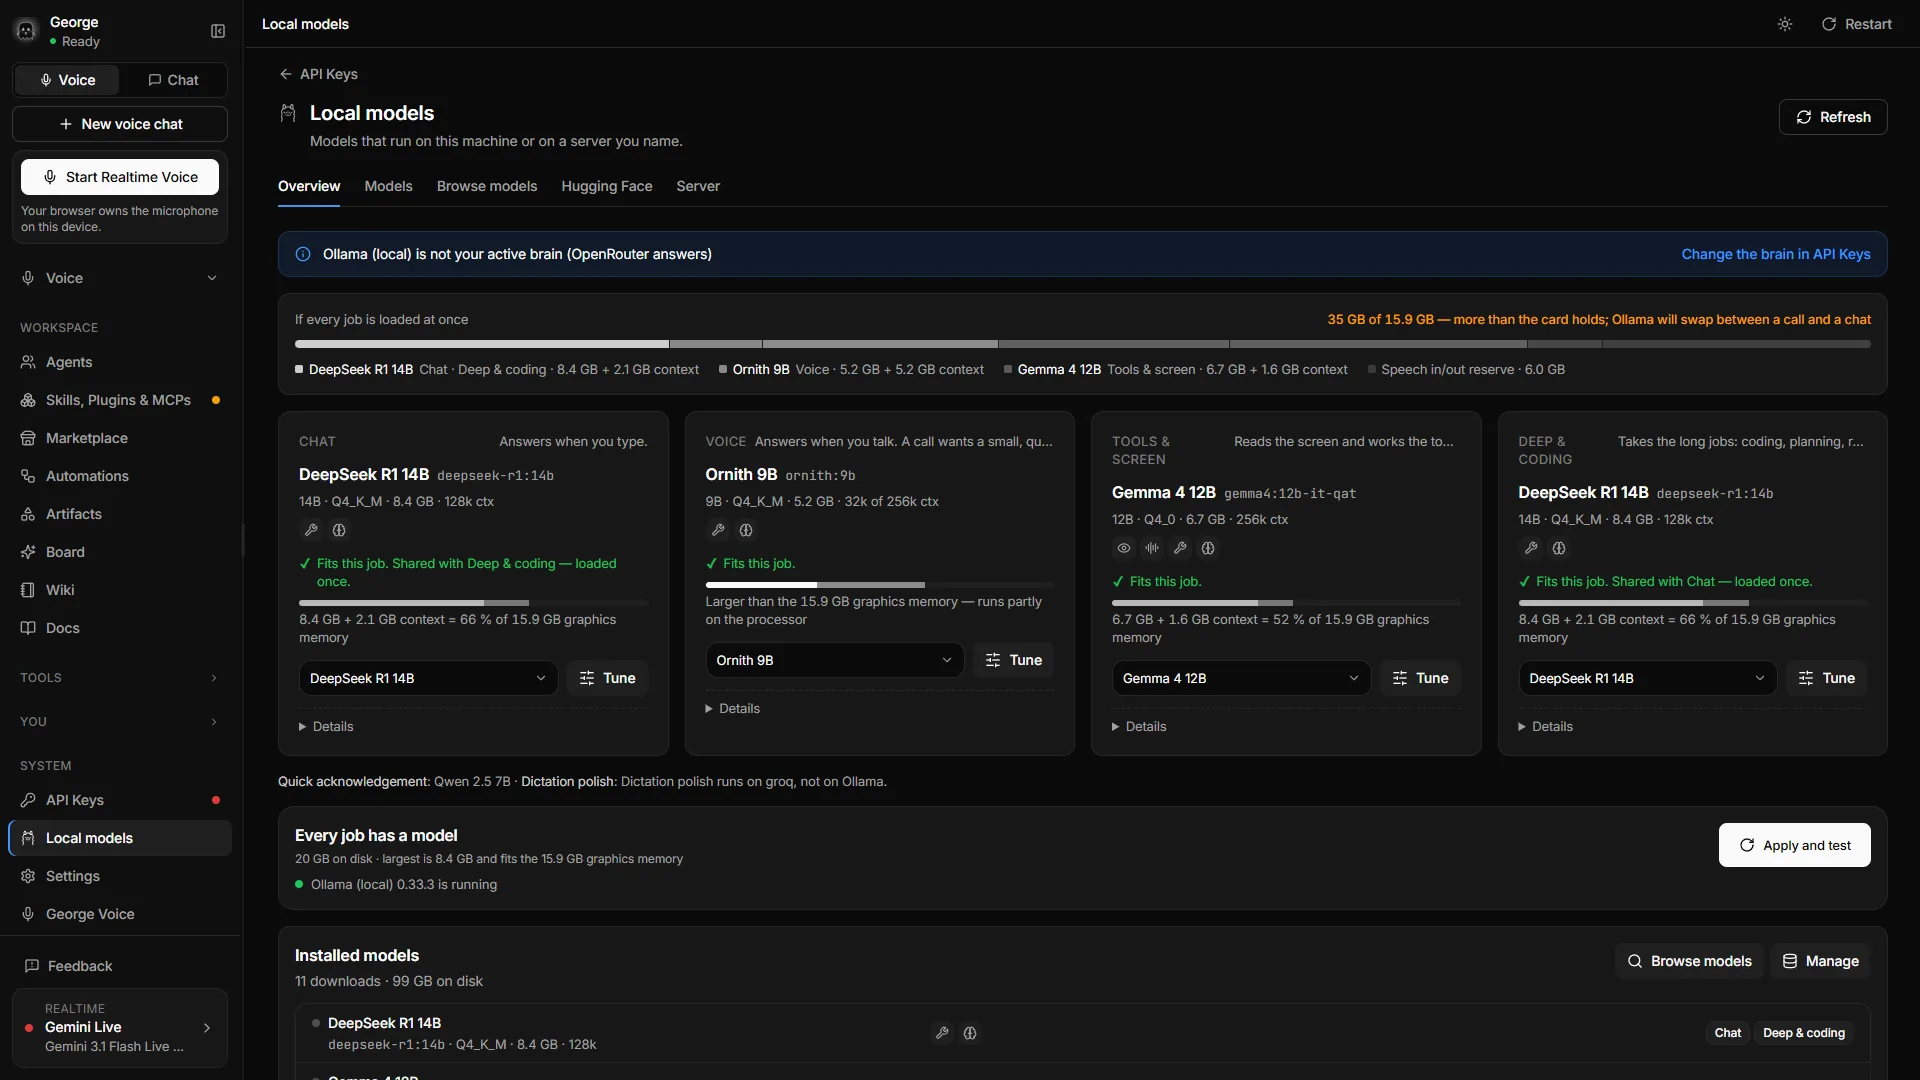This screenshot has height=1080, width=1920.
Task: Open the Voice job Ornith 9B dropdown
Action: [835, 660]
